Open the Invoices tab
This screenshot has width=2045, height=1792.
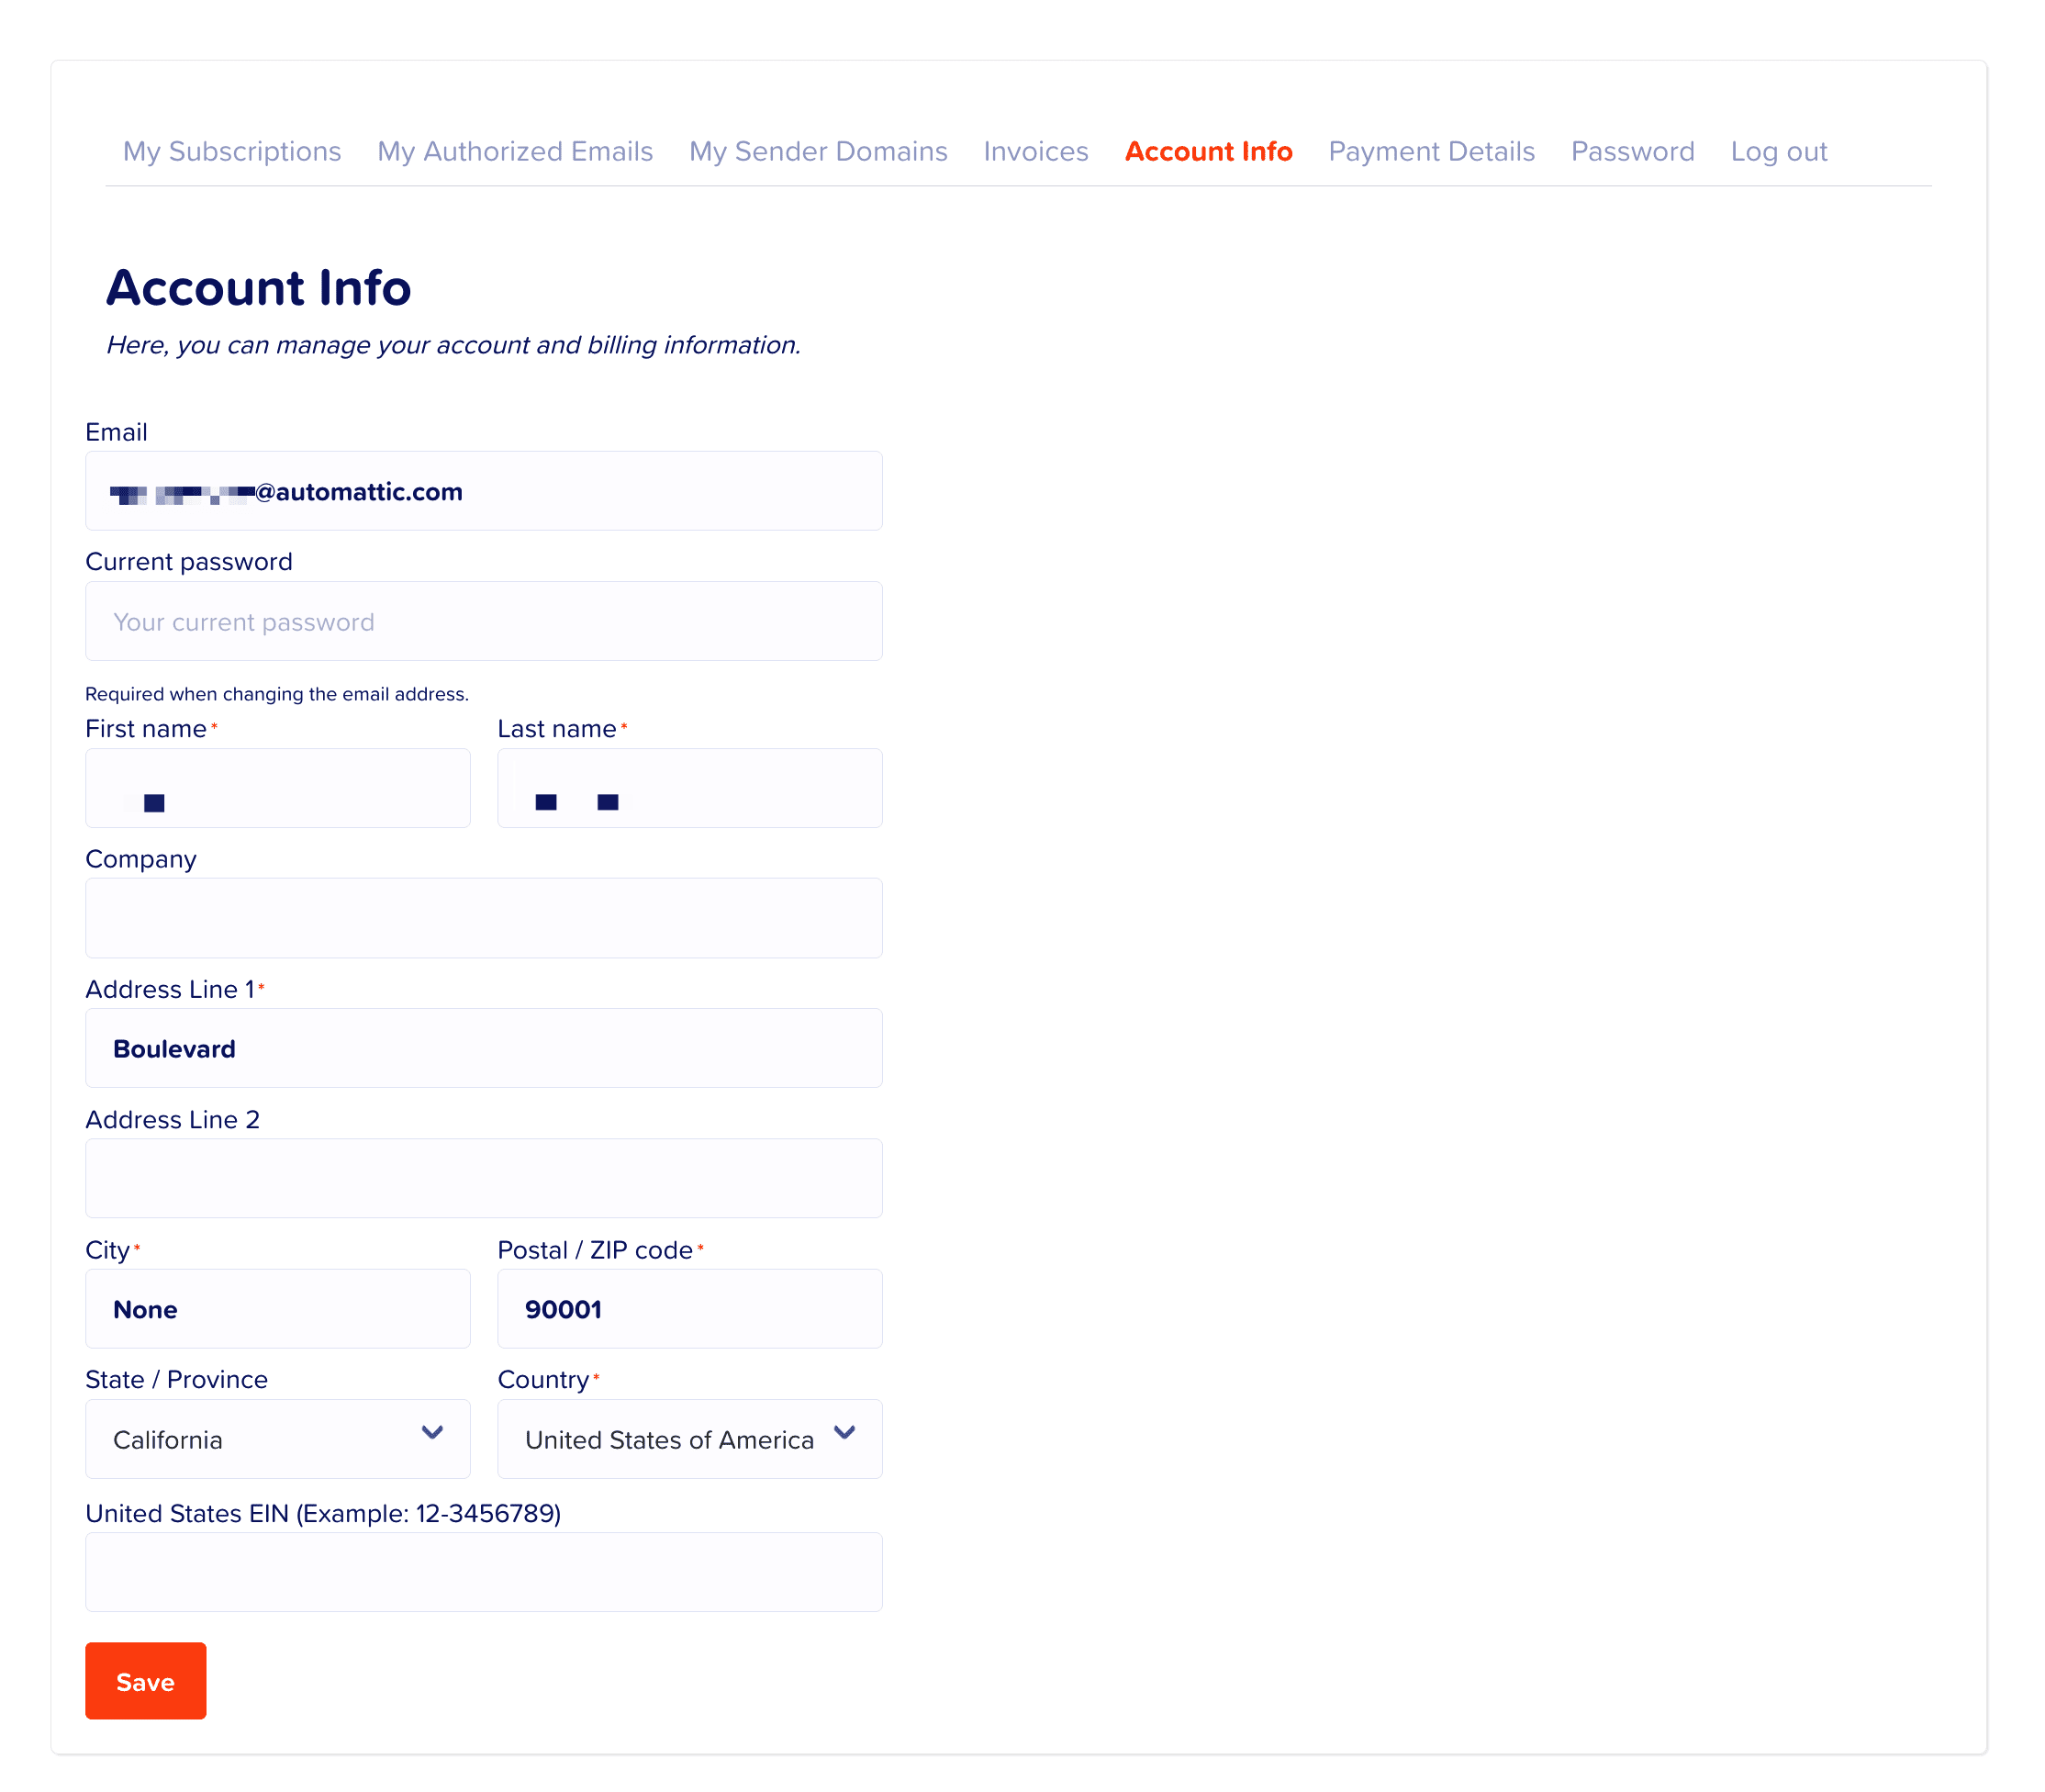pyautogui.click(x=1035, y=151)
